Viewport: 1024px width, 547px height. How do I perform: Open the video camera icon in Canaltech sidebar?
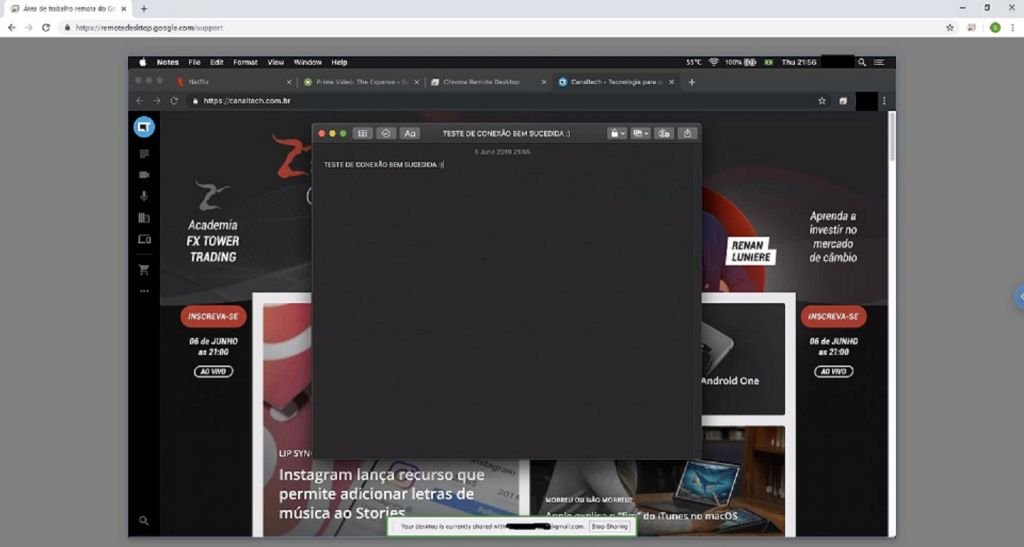coord(144,175)
